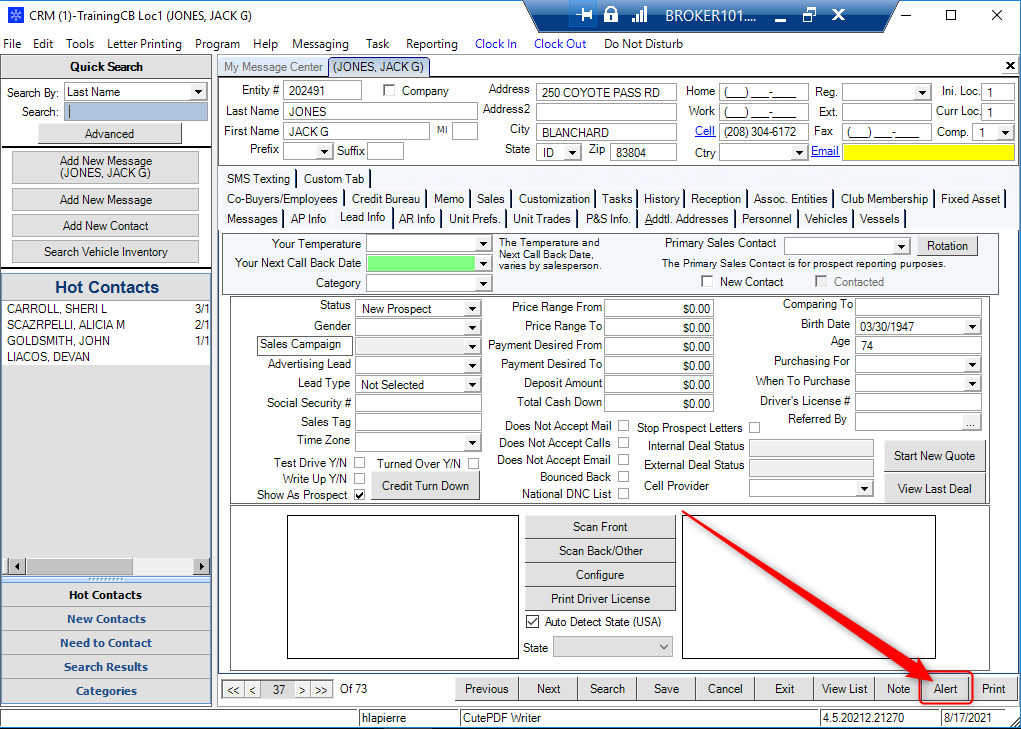Click the left arrow of the Hot Contacts scrollbar

(16, 566)
